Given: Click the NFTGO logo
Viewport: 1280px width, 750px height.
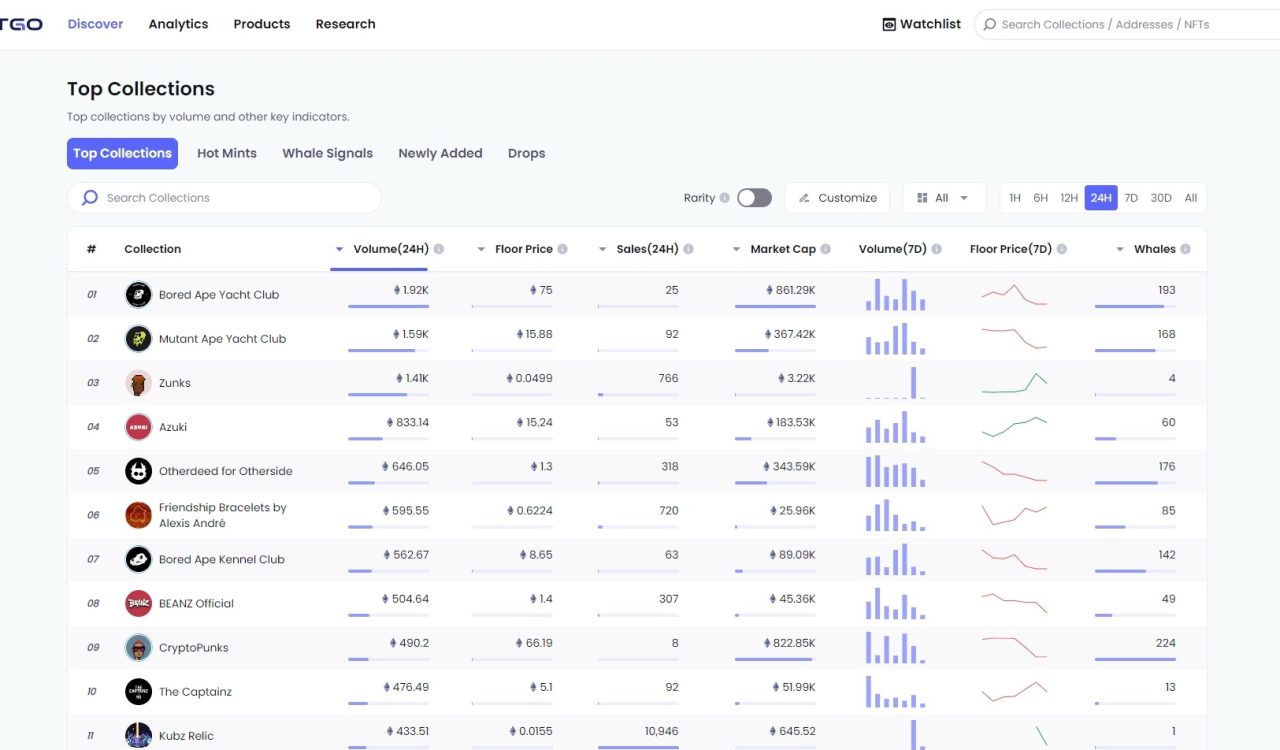Looking at the screenshot, I should pyautogui.click(x=20, y=24).
